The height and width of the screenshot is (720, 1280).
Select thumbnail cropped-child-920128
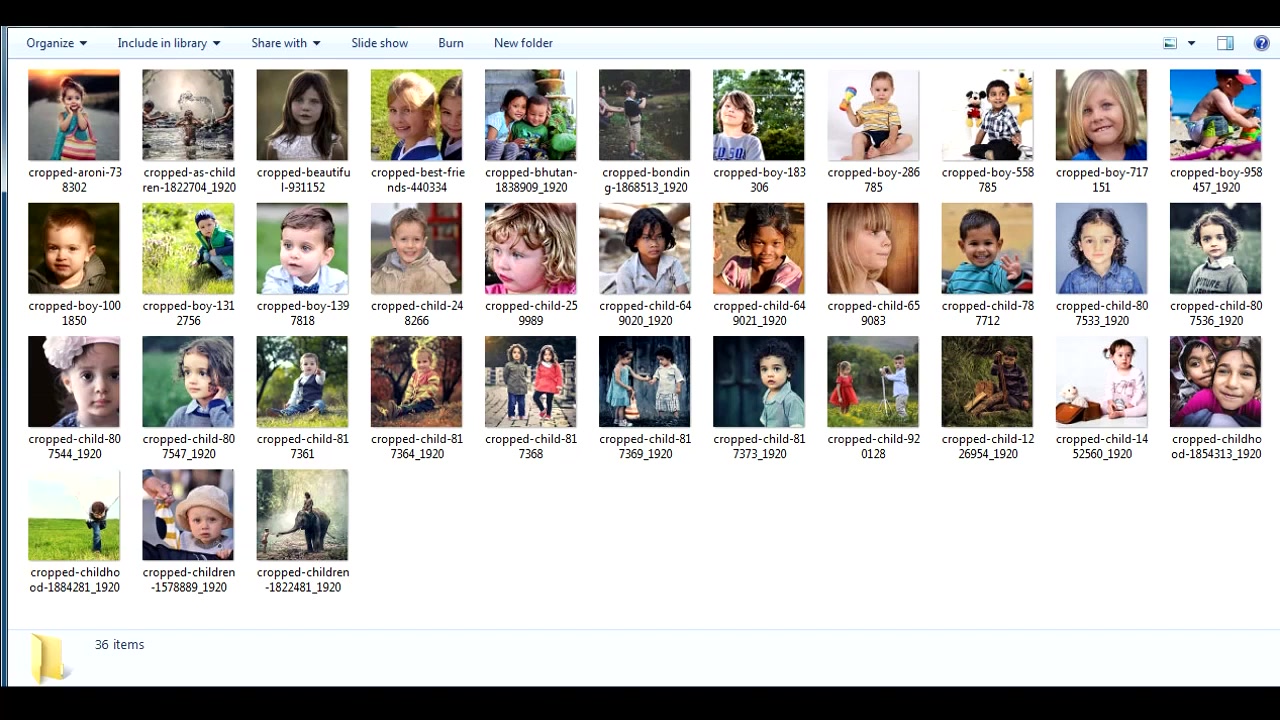(873, 381)
